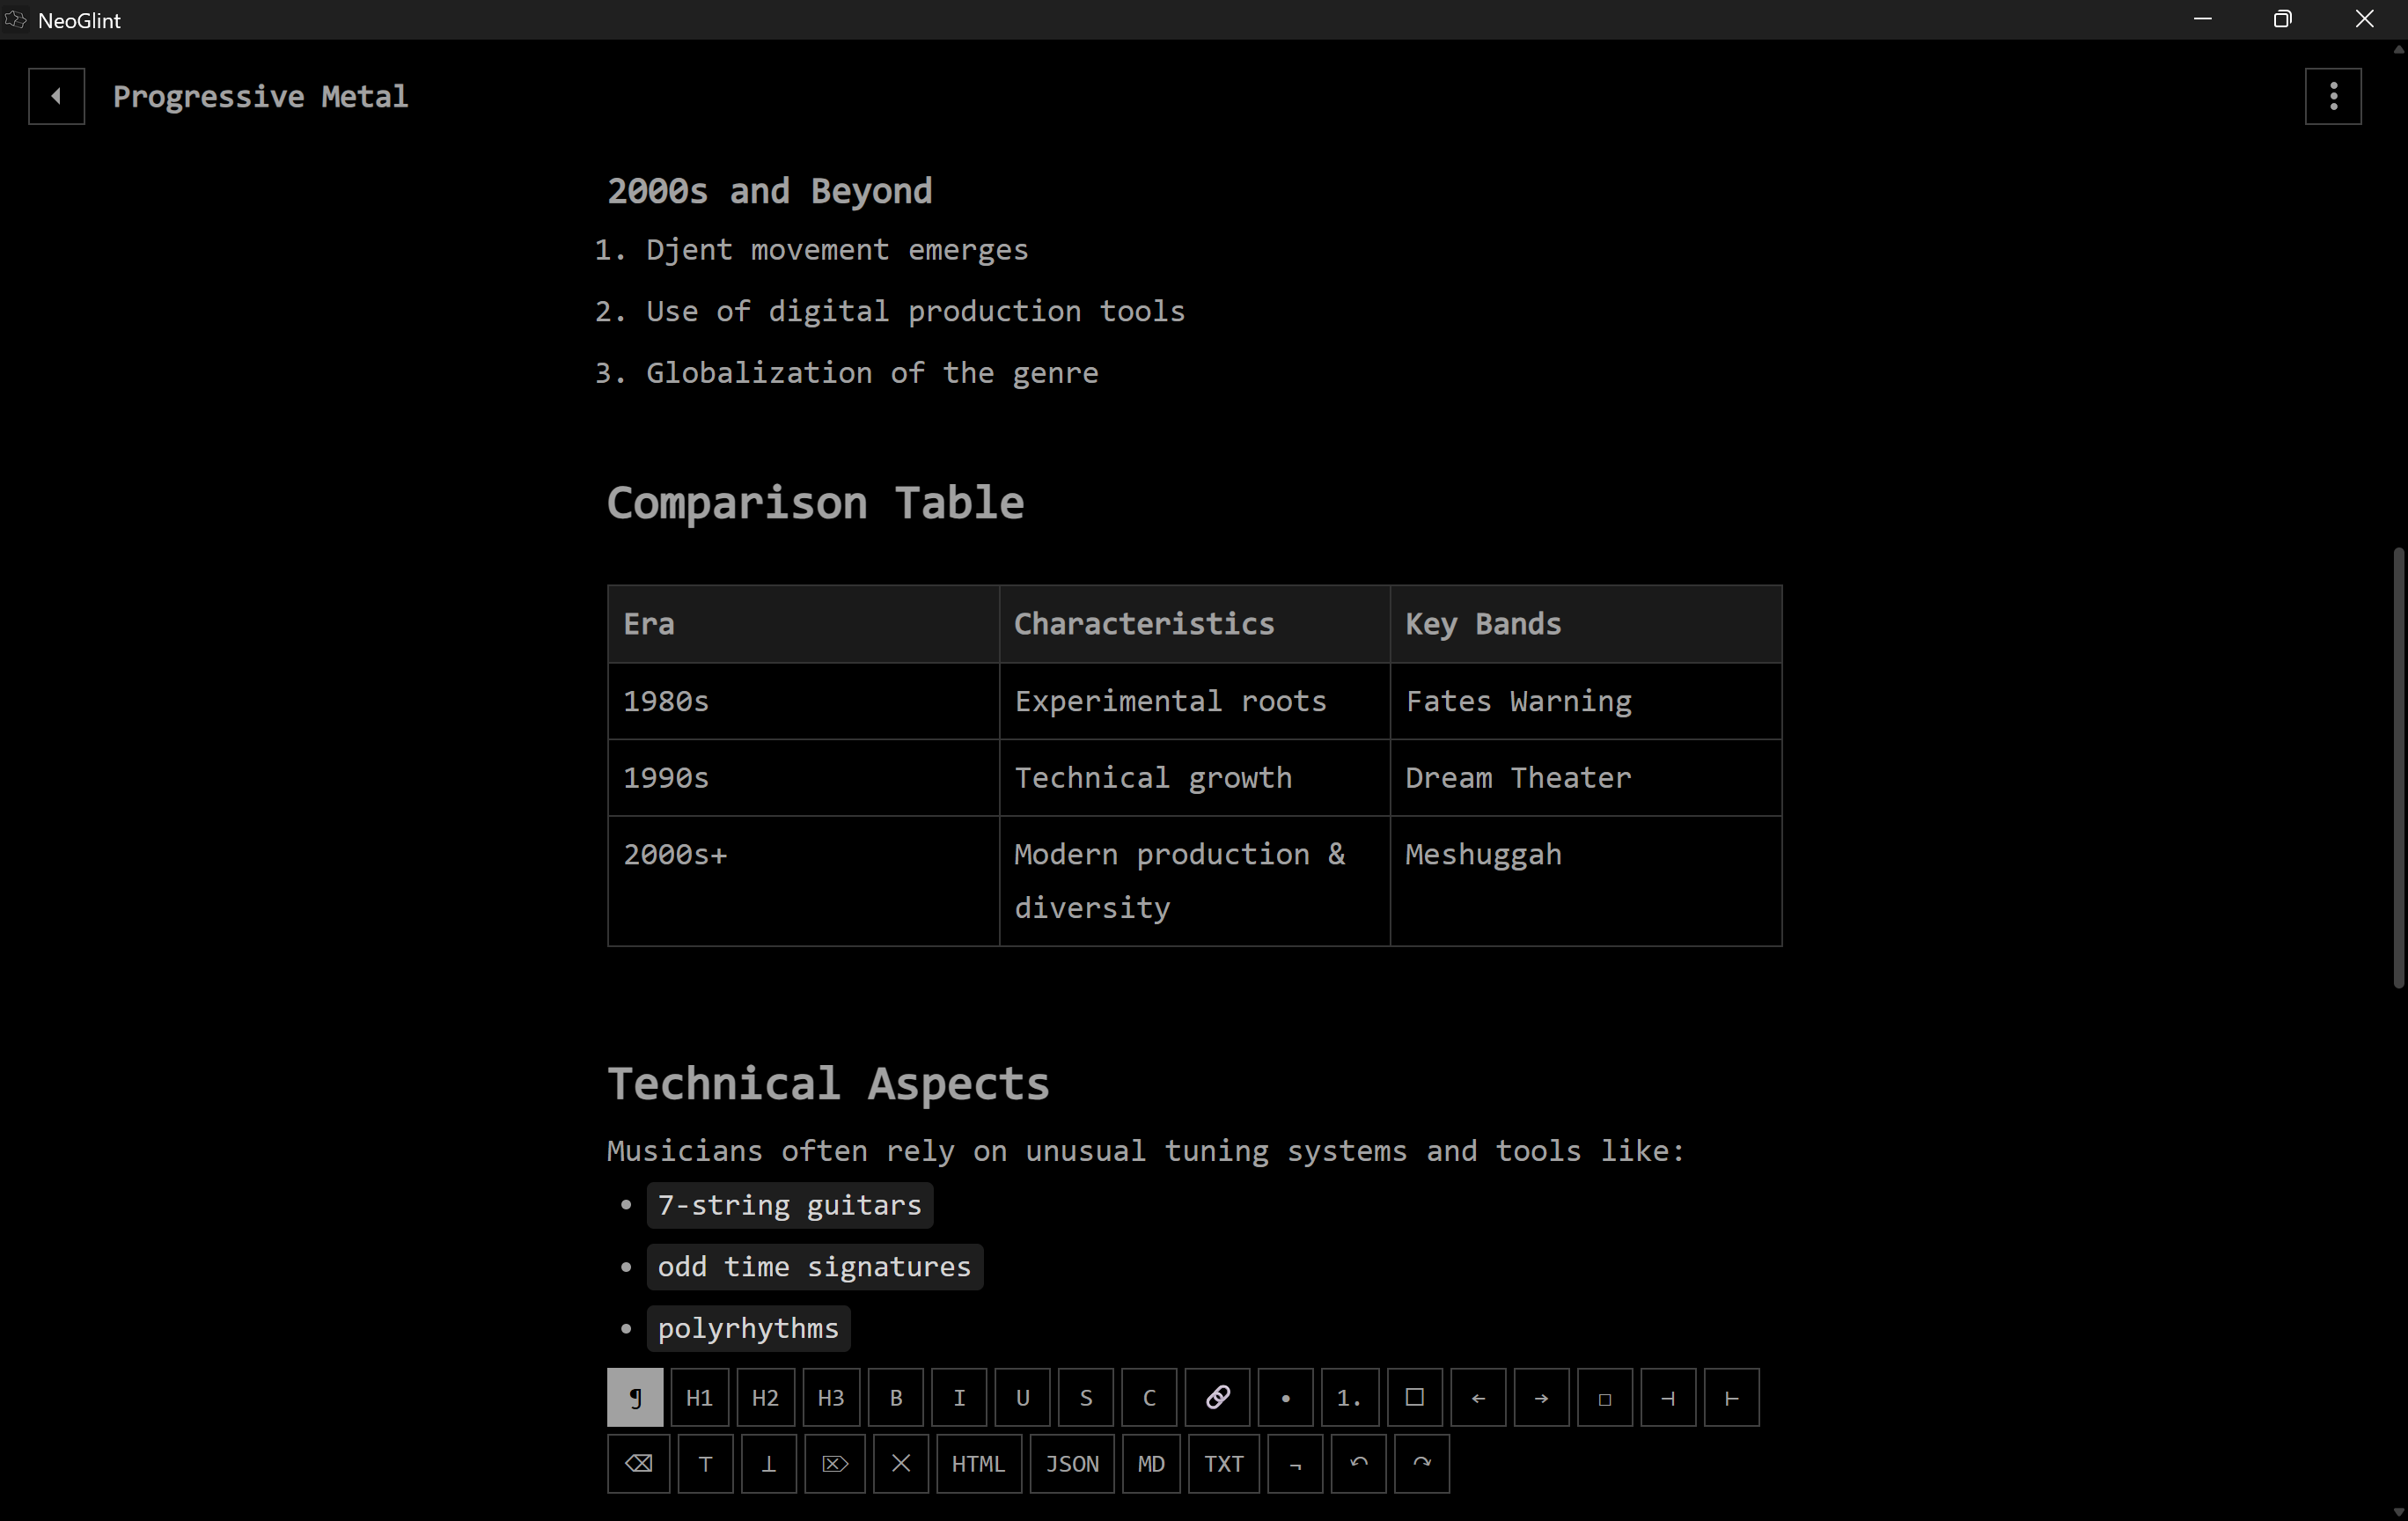Screen dimensions: 2408x1521
Task: Insert a hyperlink using the link icon
Action: pos(1219,1397)
